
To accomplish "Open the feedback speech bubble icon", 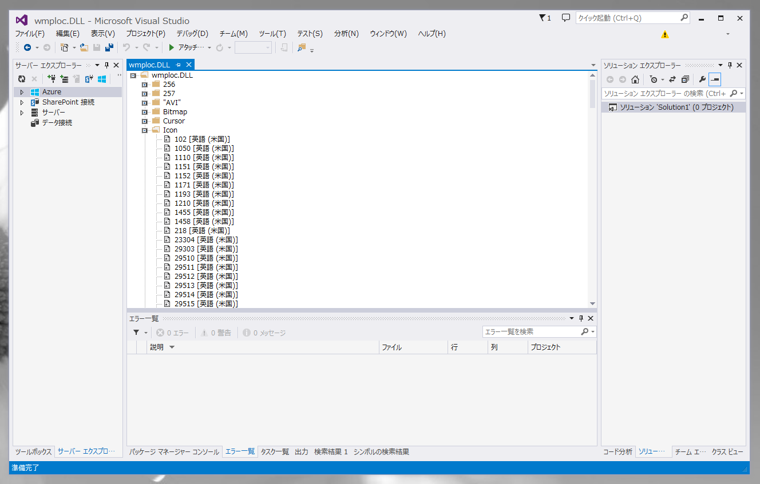I will (566, 18).
